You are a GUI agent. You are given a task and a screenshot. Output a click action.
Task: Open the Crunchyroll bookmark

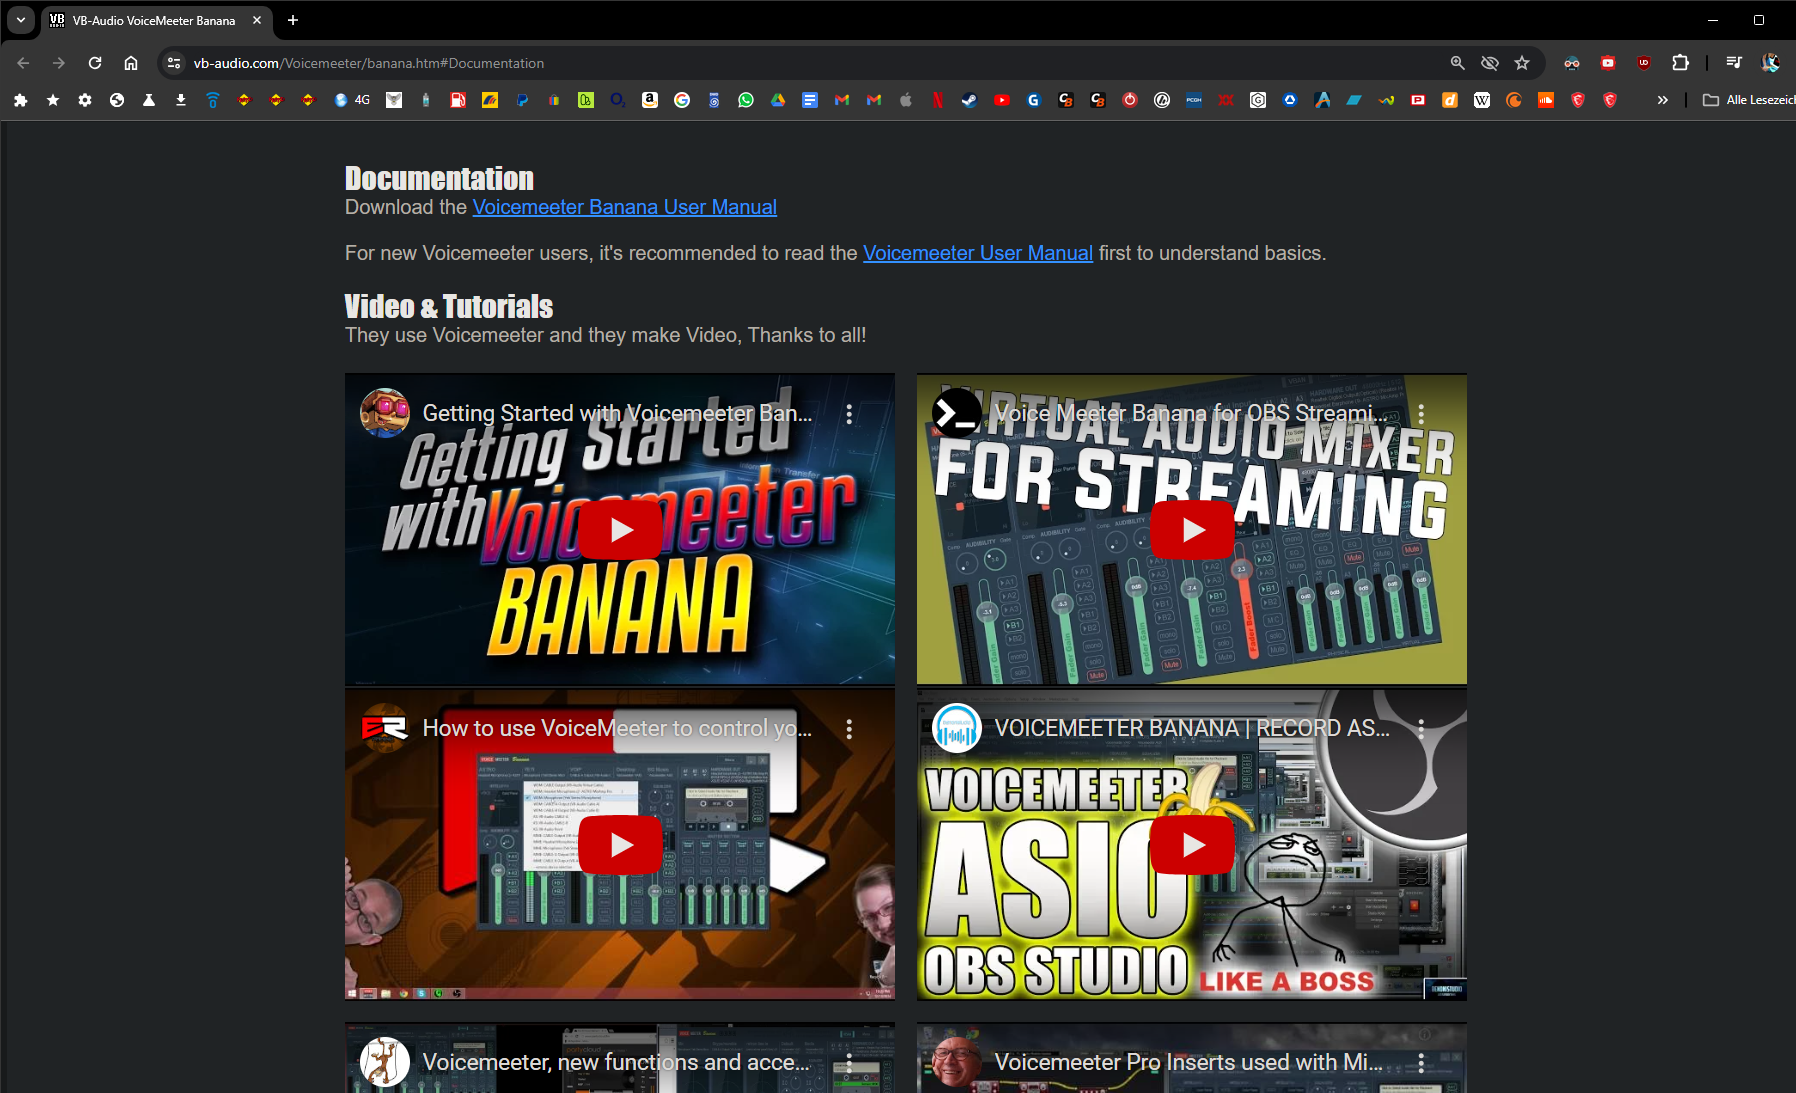(1514, 100)
